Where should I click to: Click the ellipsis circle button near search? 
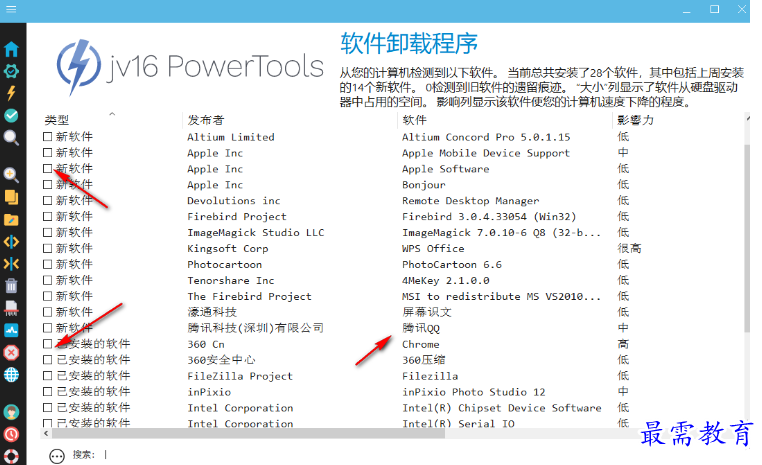57,456
